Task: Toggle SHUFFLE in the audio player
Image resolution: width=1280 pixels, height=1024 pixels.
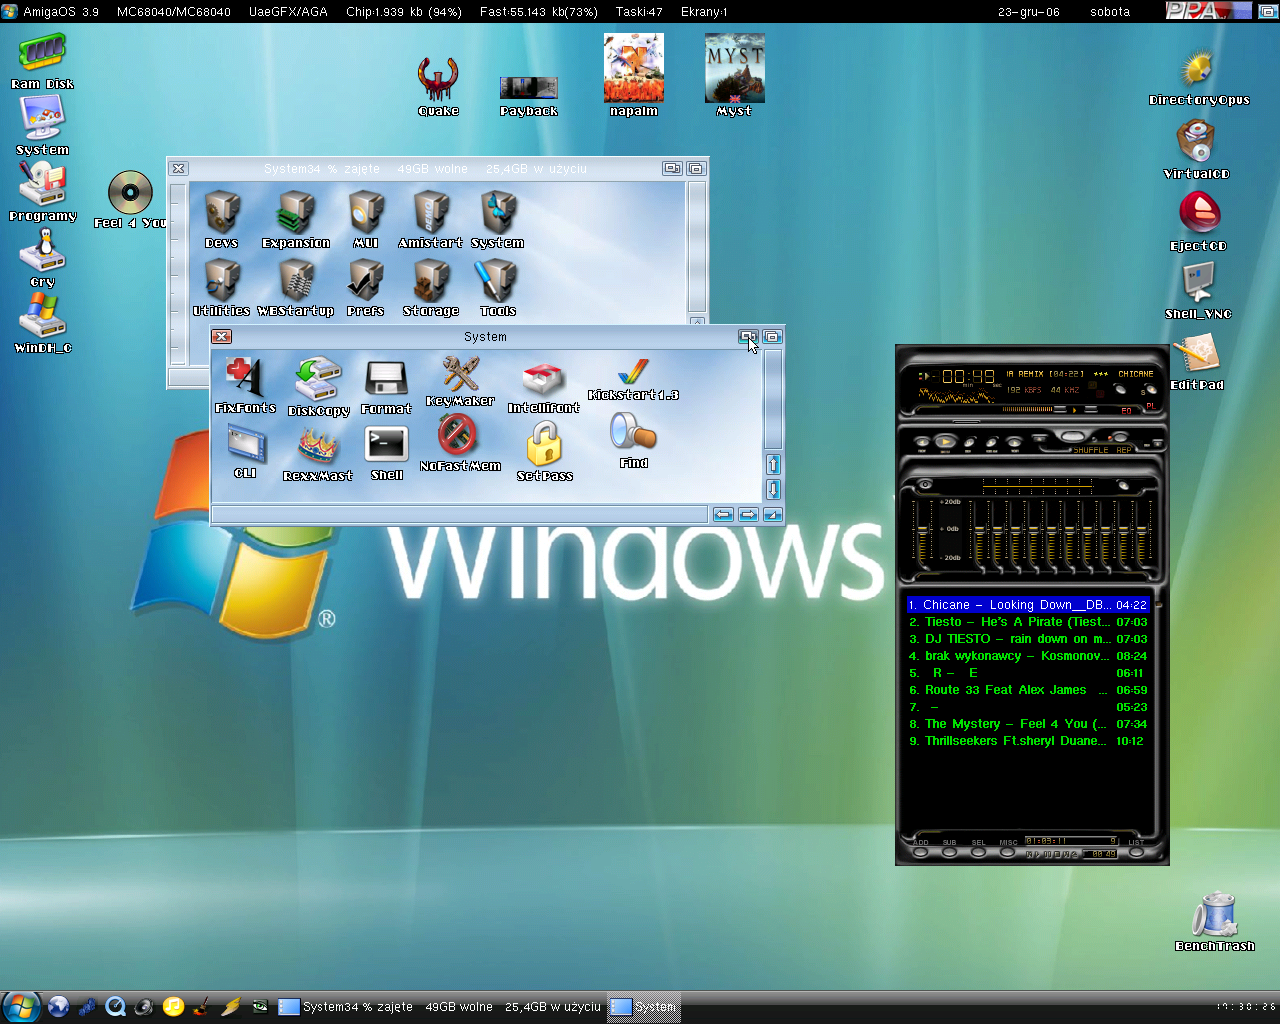Action: (x=1091, y=450)
